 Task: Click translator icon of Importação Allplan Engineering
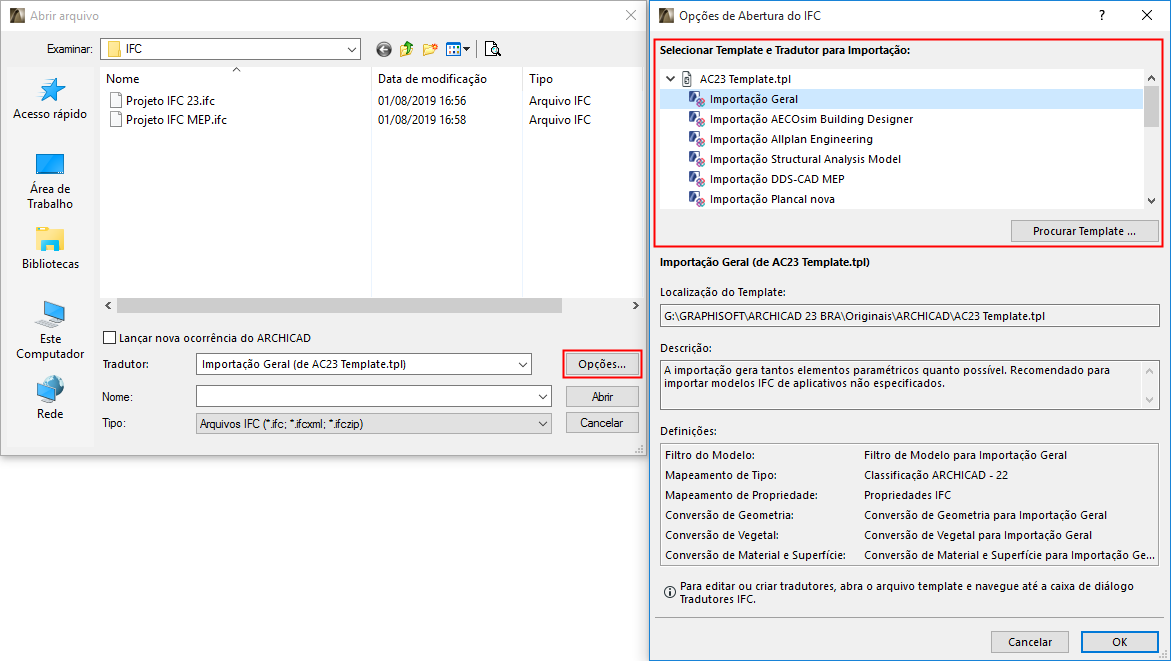click(697, 139)
